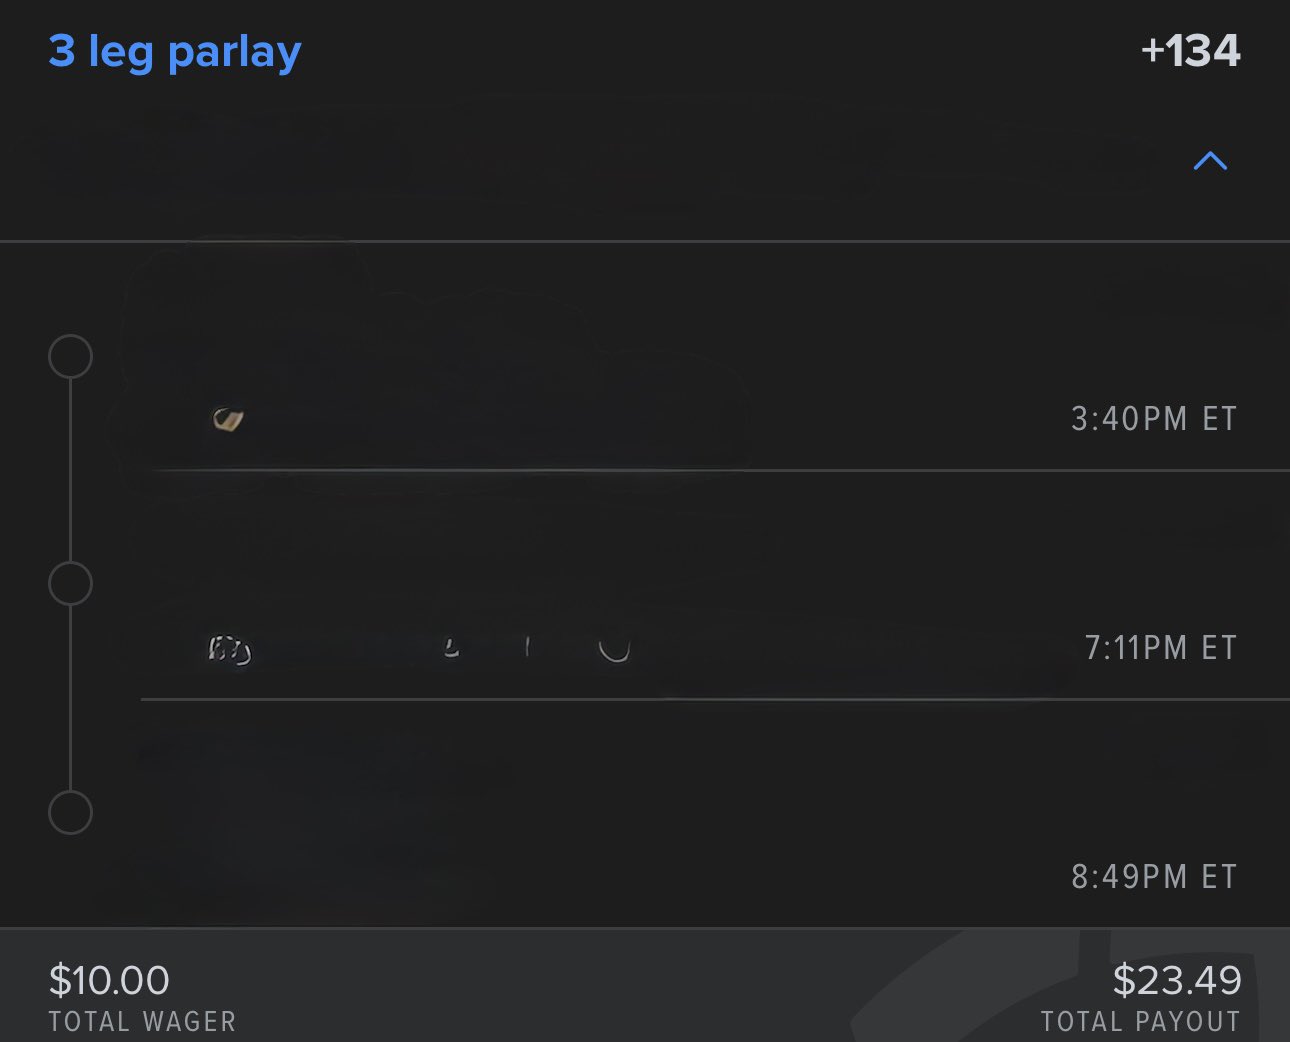The width and height of the screenshot is (1290, 1042).
Task: Click the gold team logo in first leg
Action: pos(228,420)
